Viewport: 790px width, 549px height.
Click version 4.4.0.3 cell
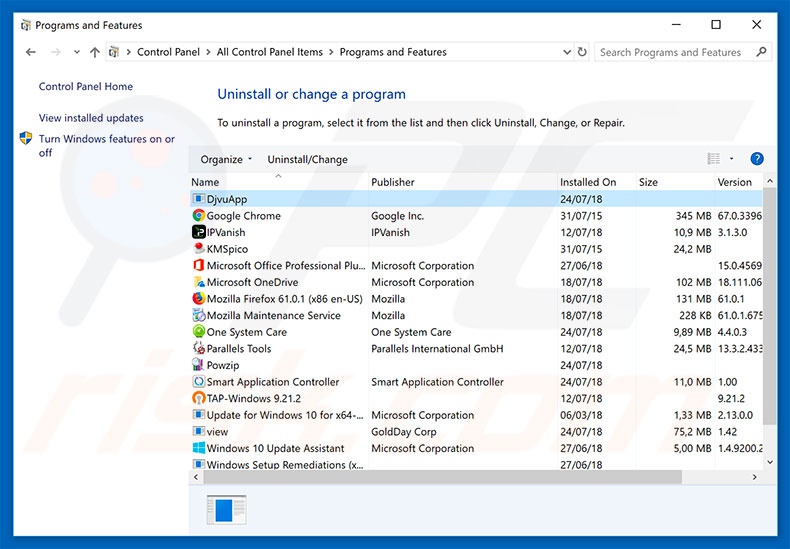tap(732, 332)
